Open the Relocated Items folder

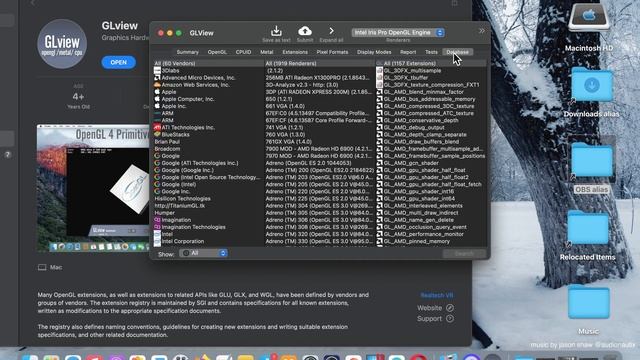tap(588, 228)
